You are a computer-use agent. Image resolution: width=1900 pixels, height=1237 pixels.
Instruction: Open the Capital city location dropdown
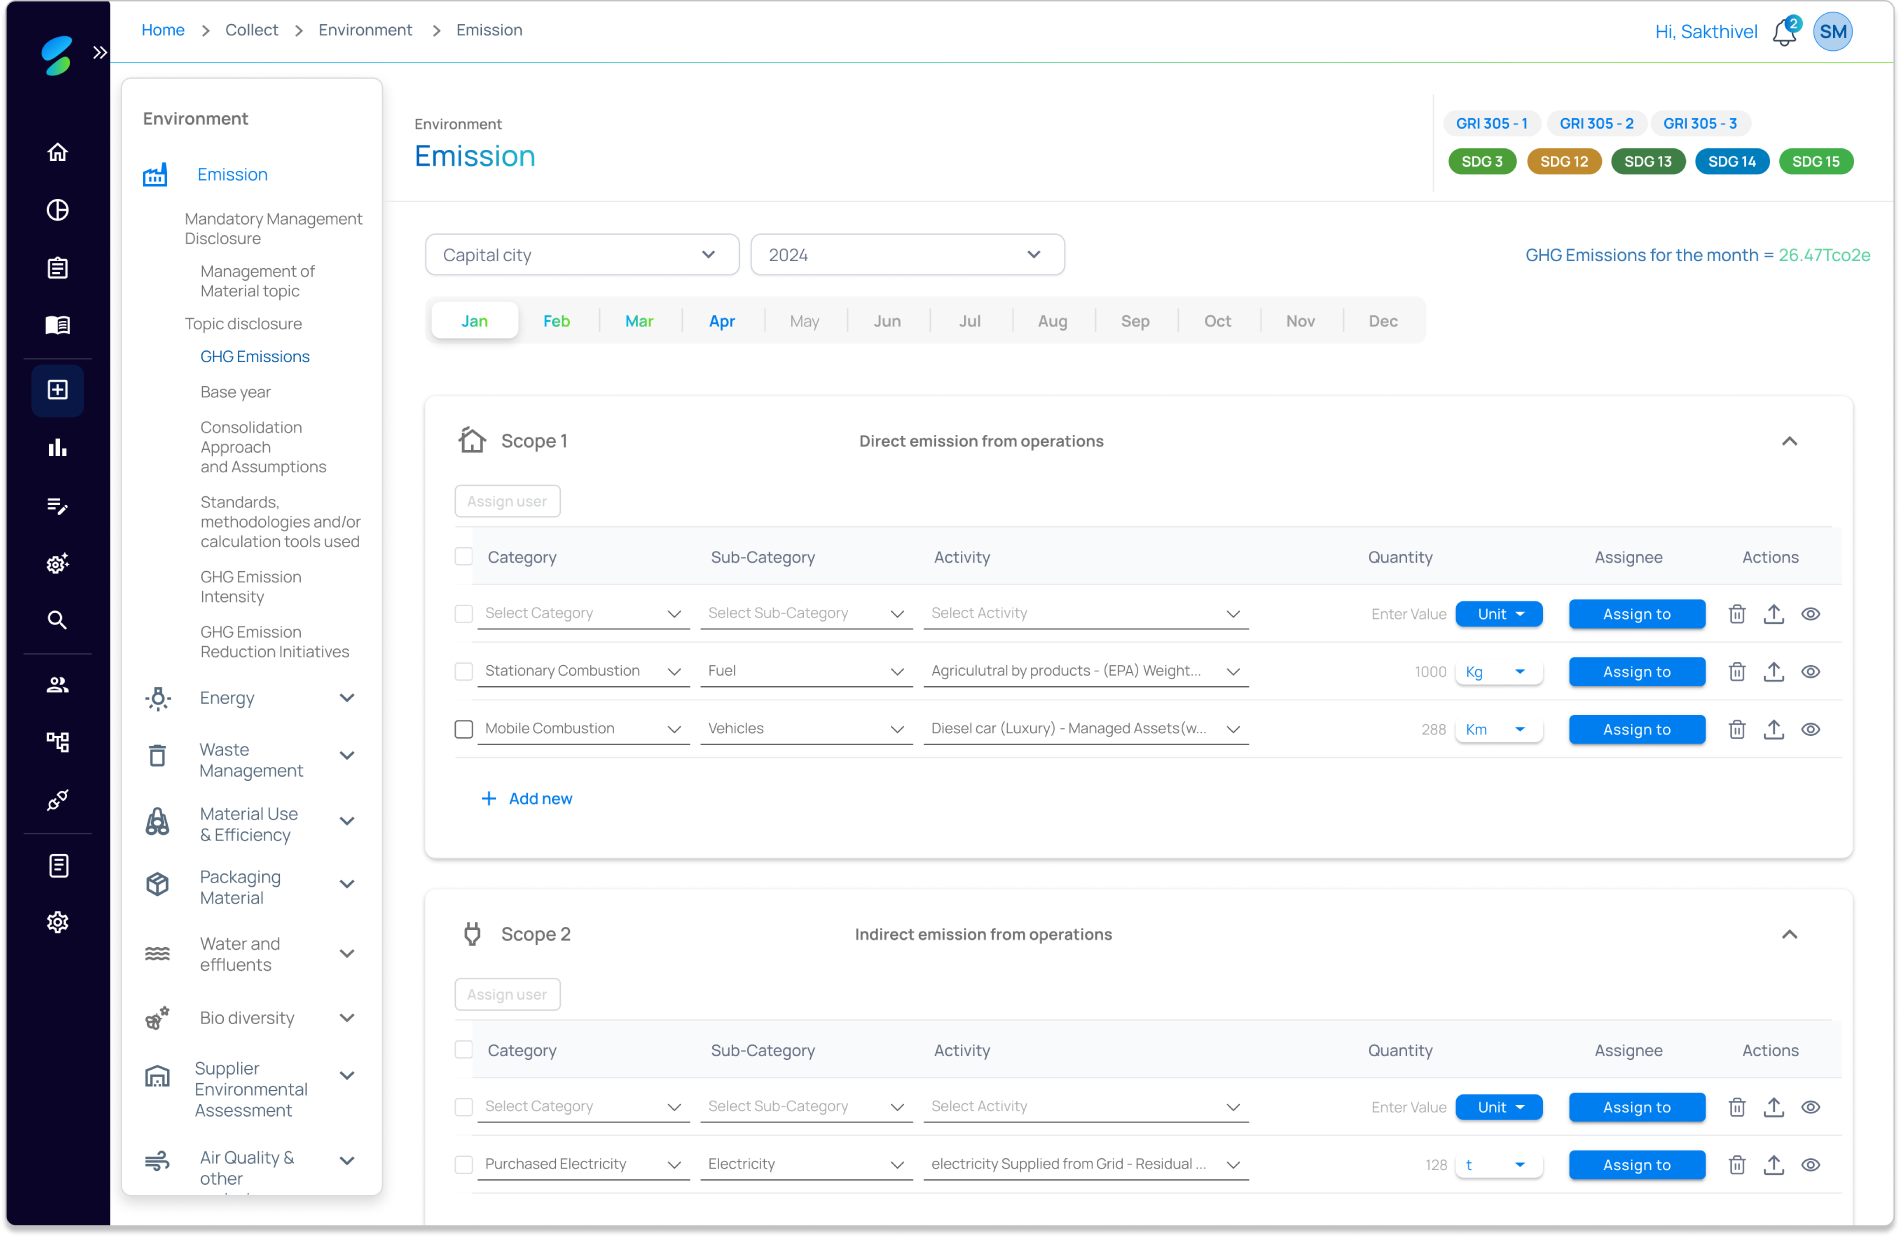[581, 255]
